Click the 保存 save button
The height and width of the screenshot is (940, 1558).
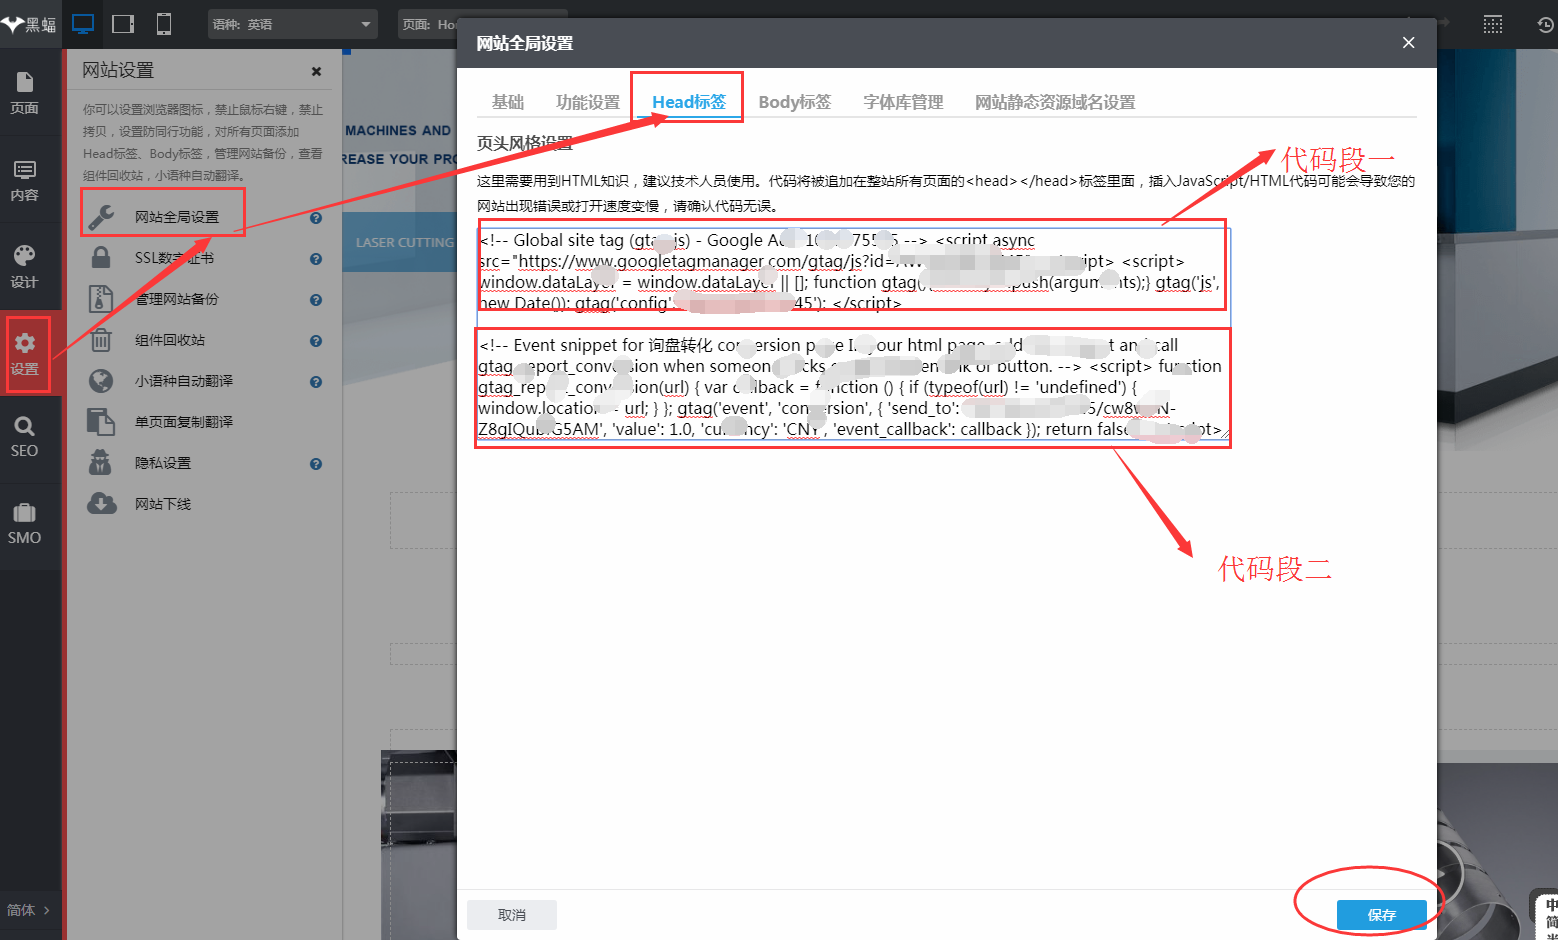point(1381,915)
